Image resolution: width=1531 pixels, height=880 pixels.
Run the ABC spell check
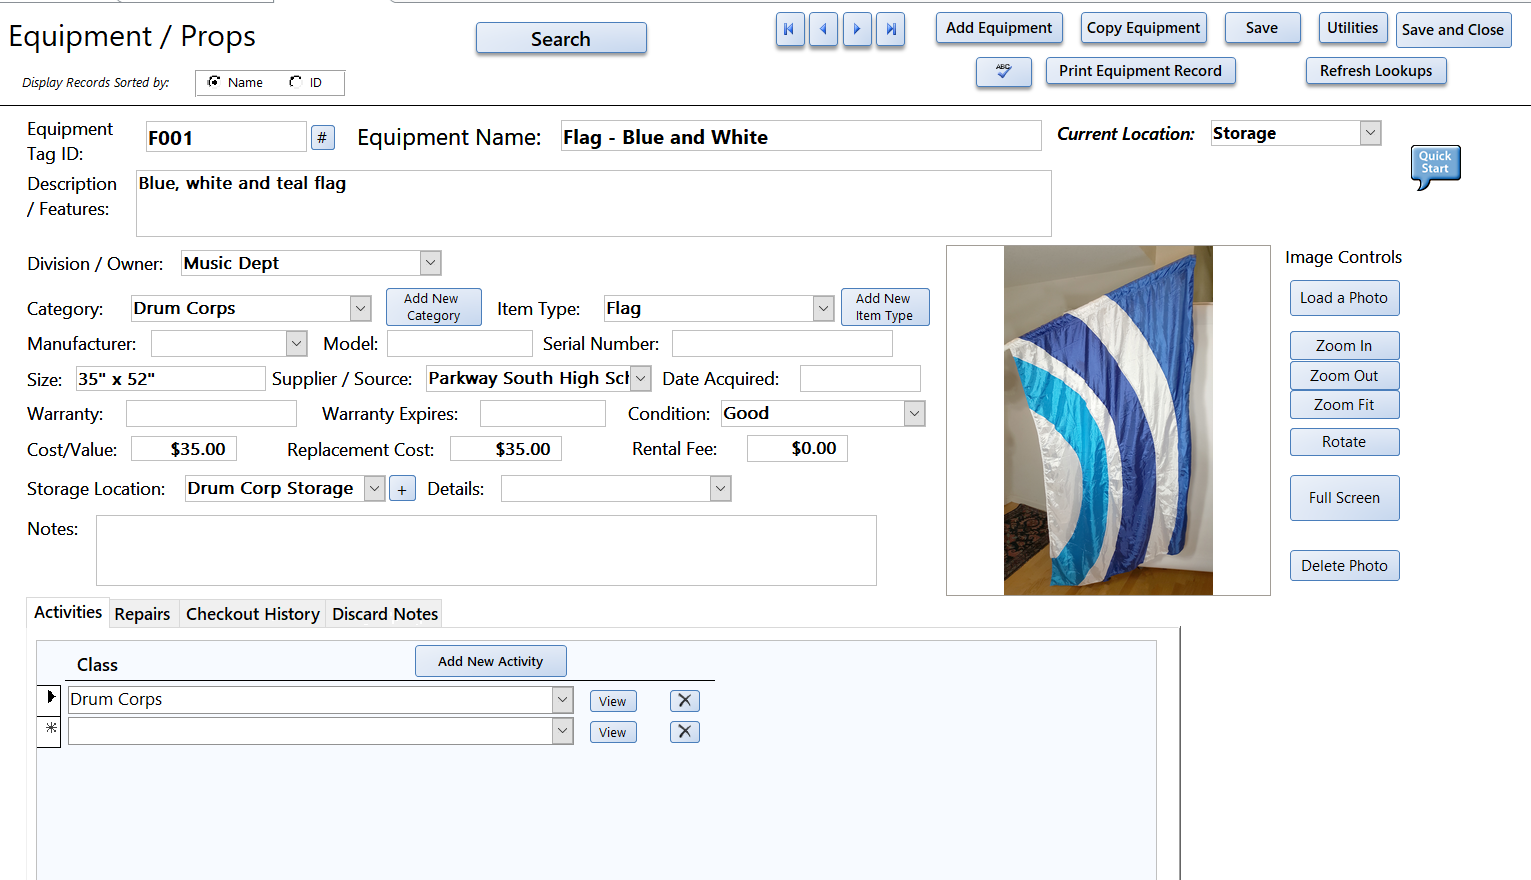pos(1003,71)
